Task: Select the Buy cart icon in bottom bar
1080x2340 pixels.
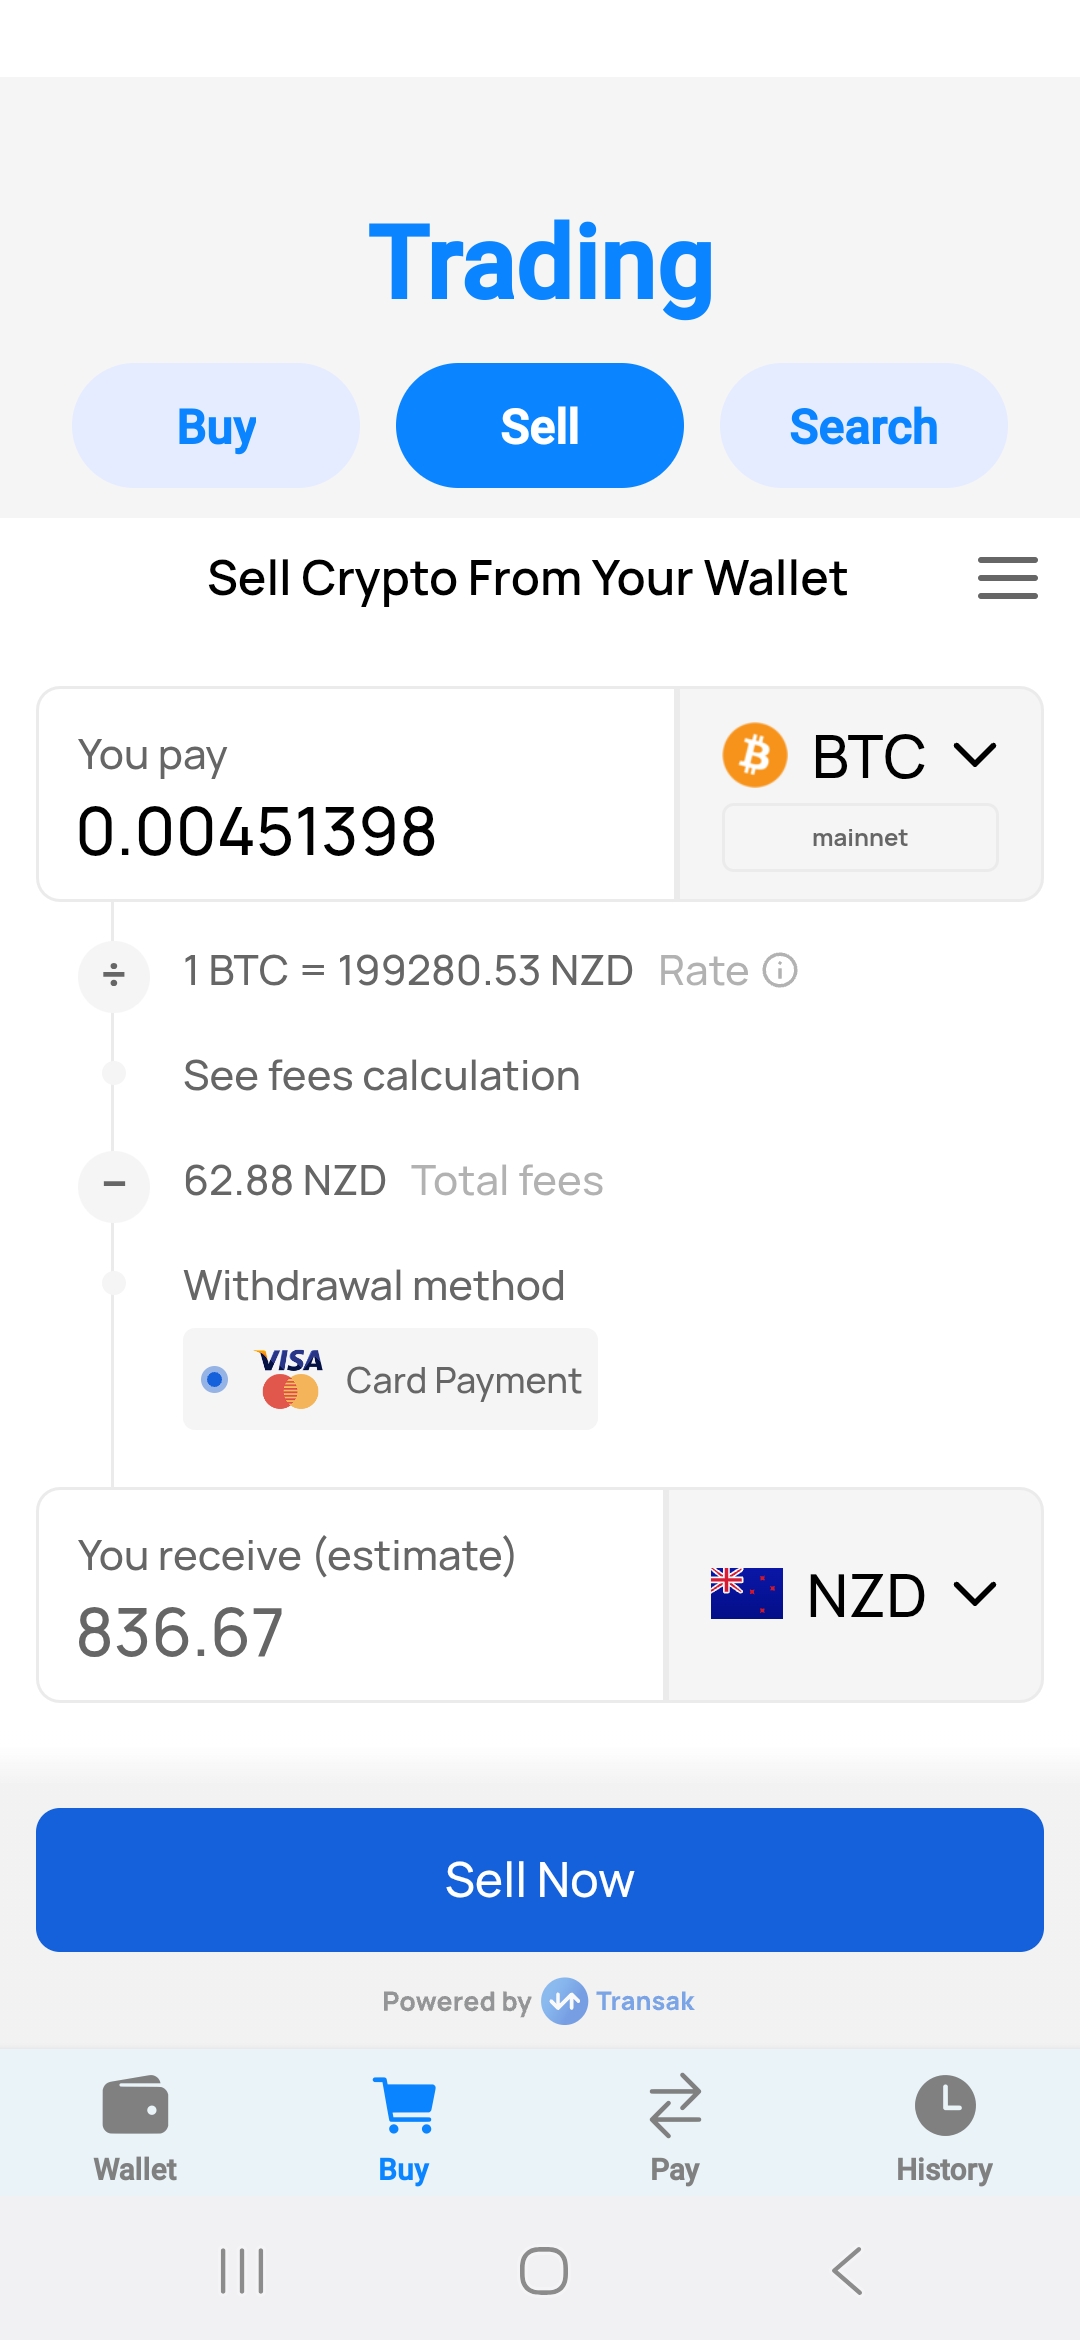Action: (404, 2105)
